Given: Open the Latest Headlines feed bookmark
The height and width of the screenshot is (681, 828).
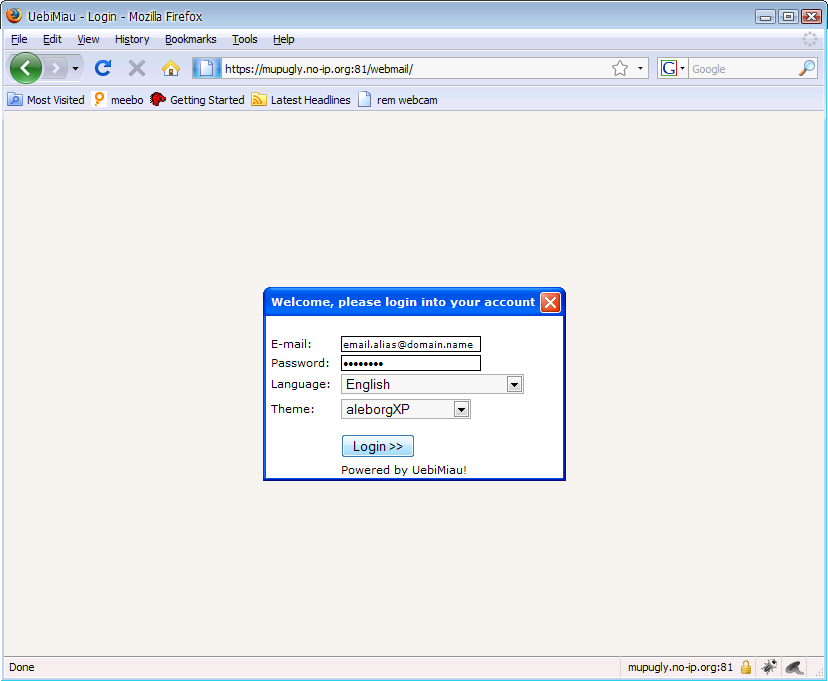Looking at the screenshot, I should click(301, 100).
